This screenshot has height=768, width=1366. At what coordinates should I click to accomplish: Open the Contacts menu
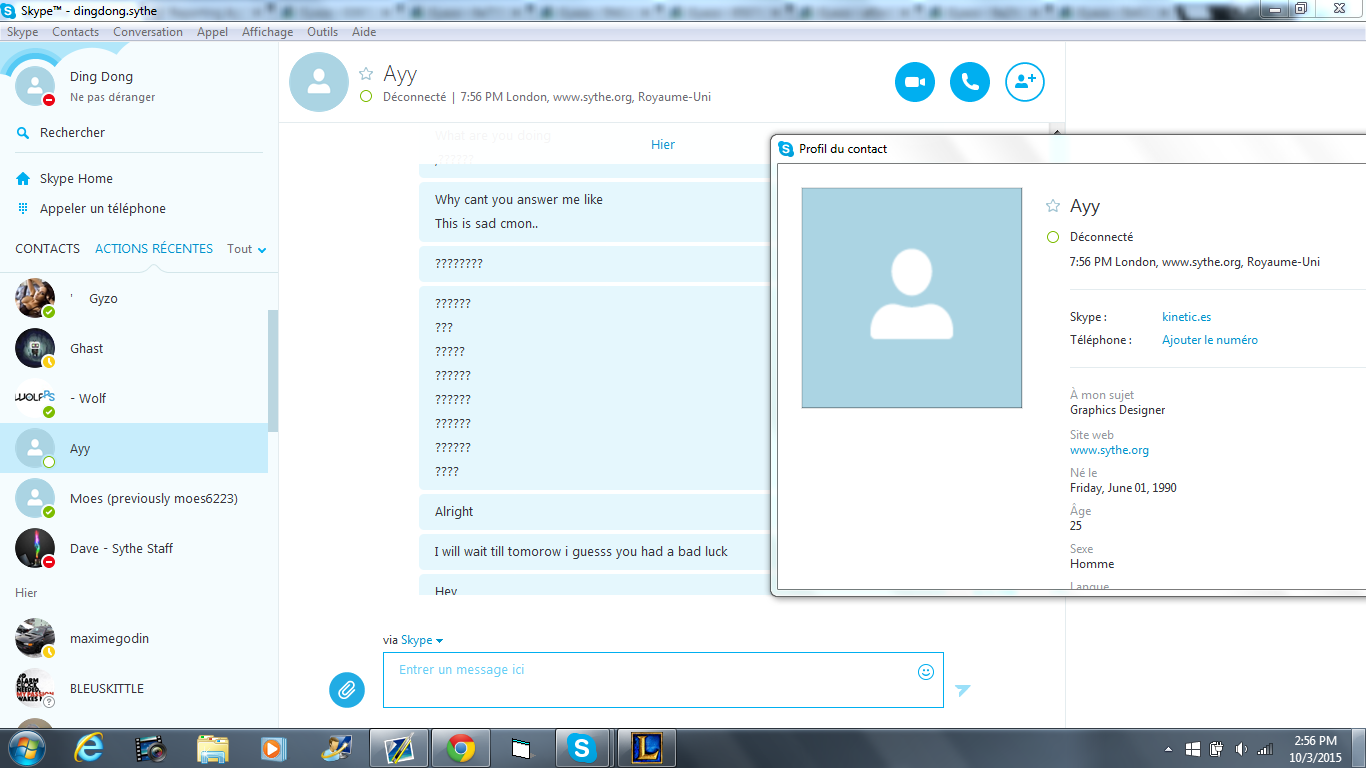click(x=75, y=32)
